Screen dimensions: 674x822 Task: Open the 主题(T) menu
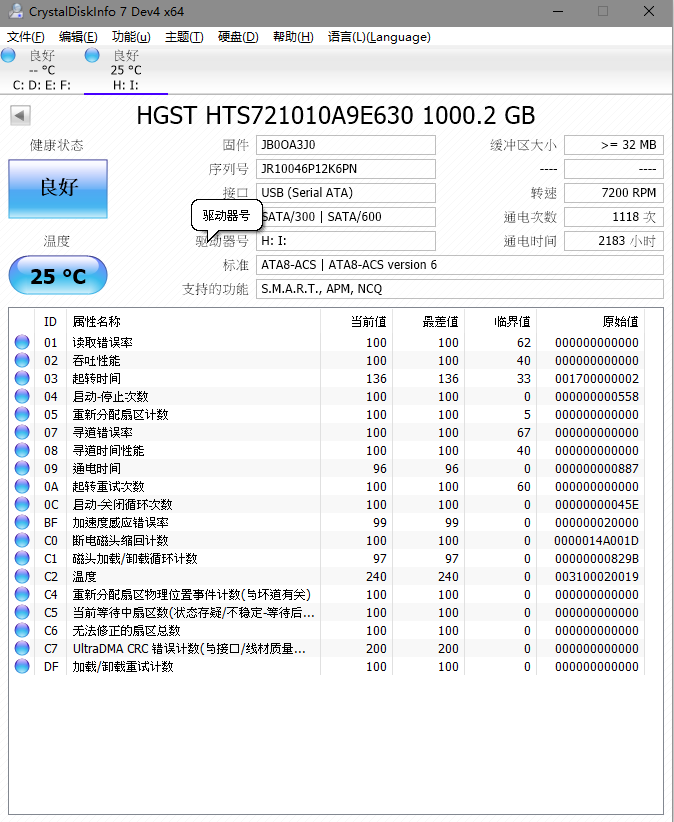point(184,37)
